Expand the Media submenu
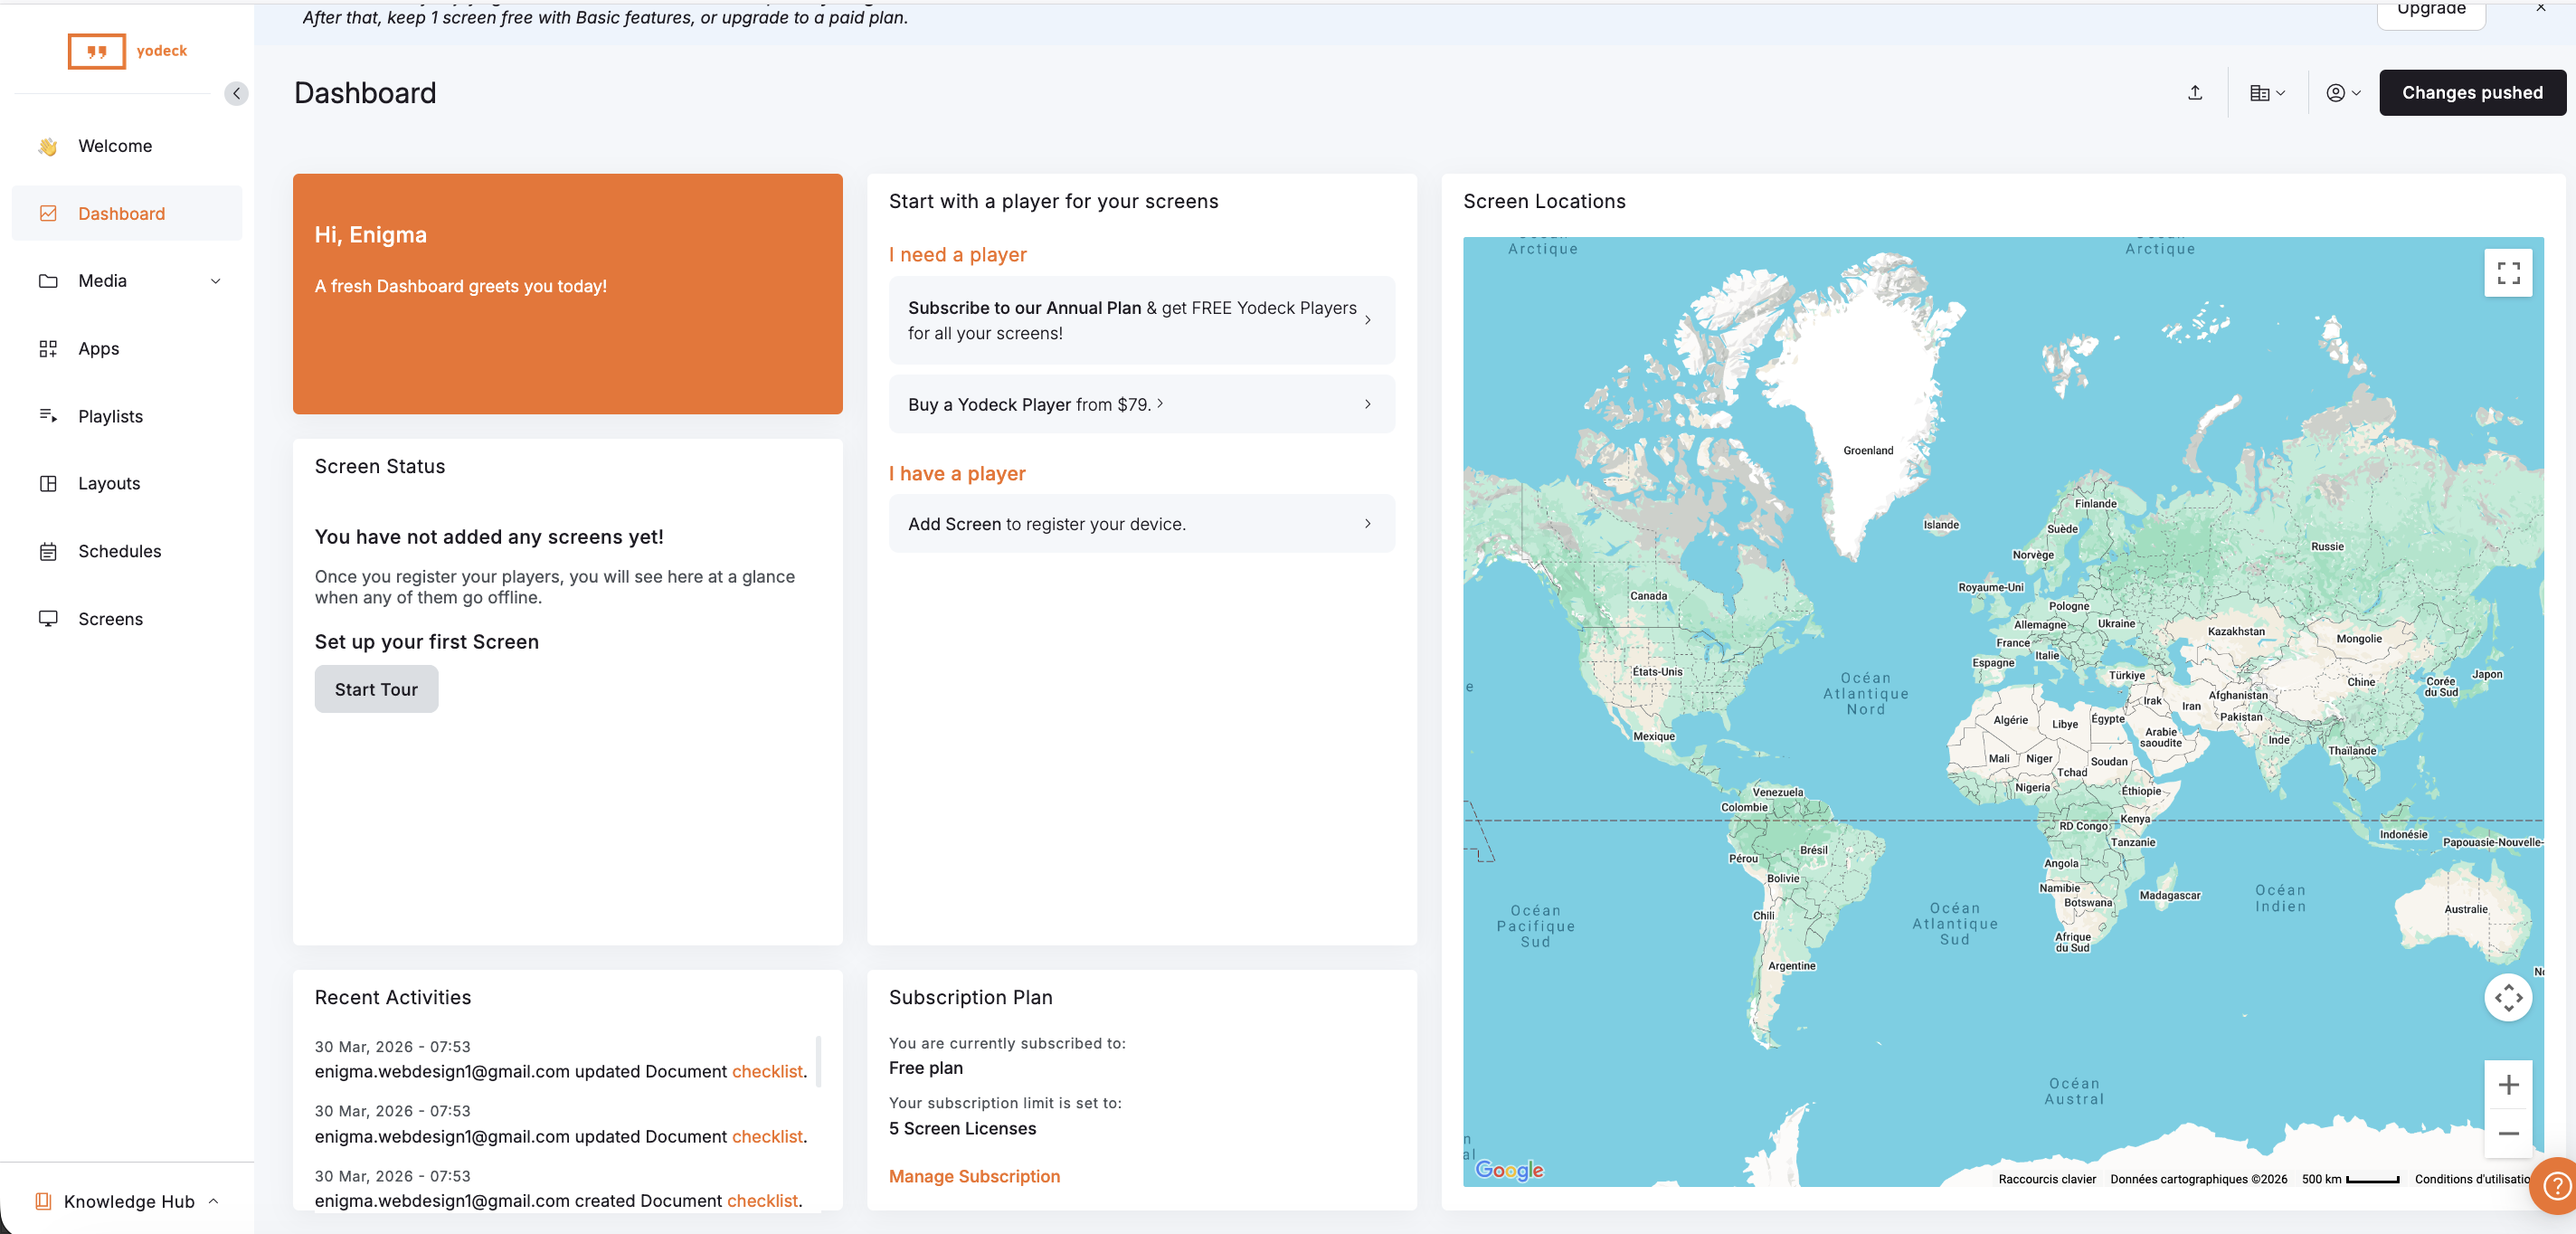The width and height of the screenshot is (2576, 1234). click(215, 281)
